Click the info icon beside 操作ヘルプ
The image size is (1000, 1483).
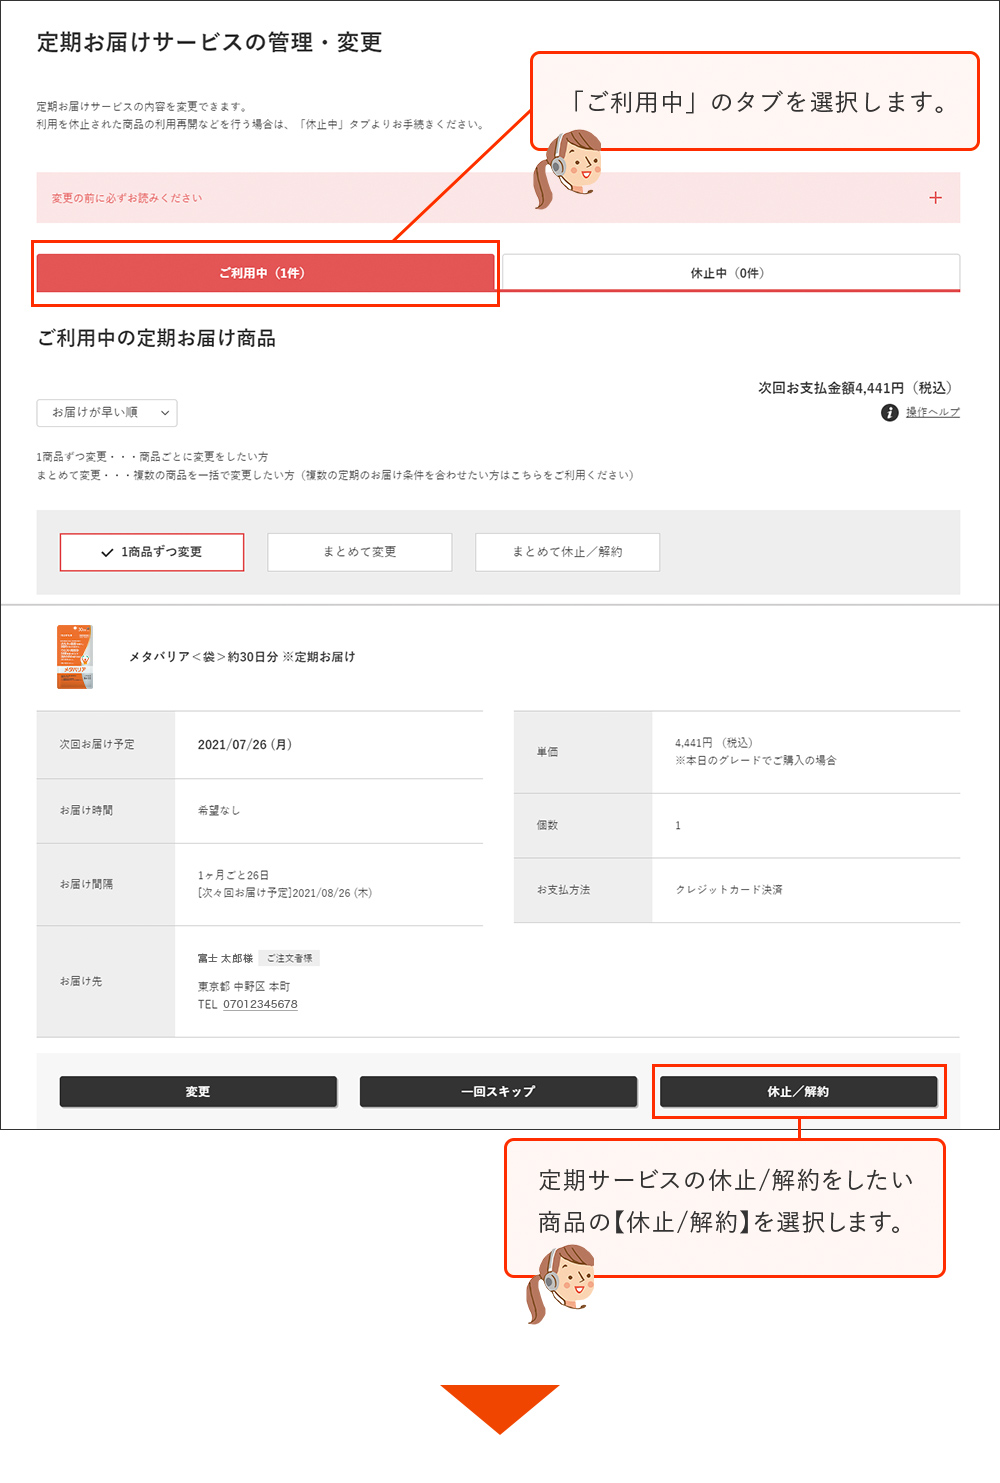coord(888,412)
